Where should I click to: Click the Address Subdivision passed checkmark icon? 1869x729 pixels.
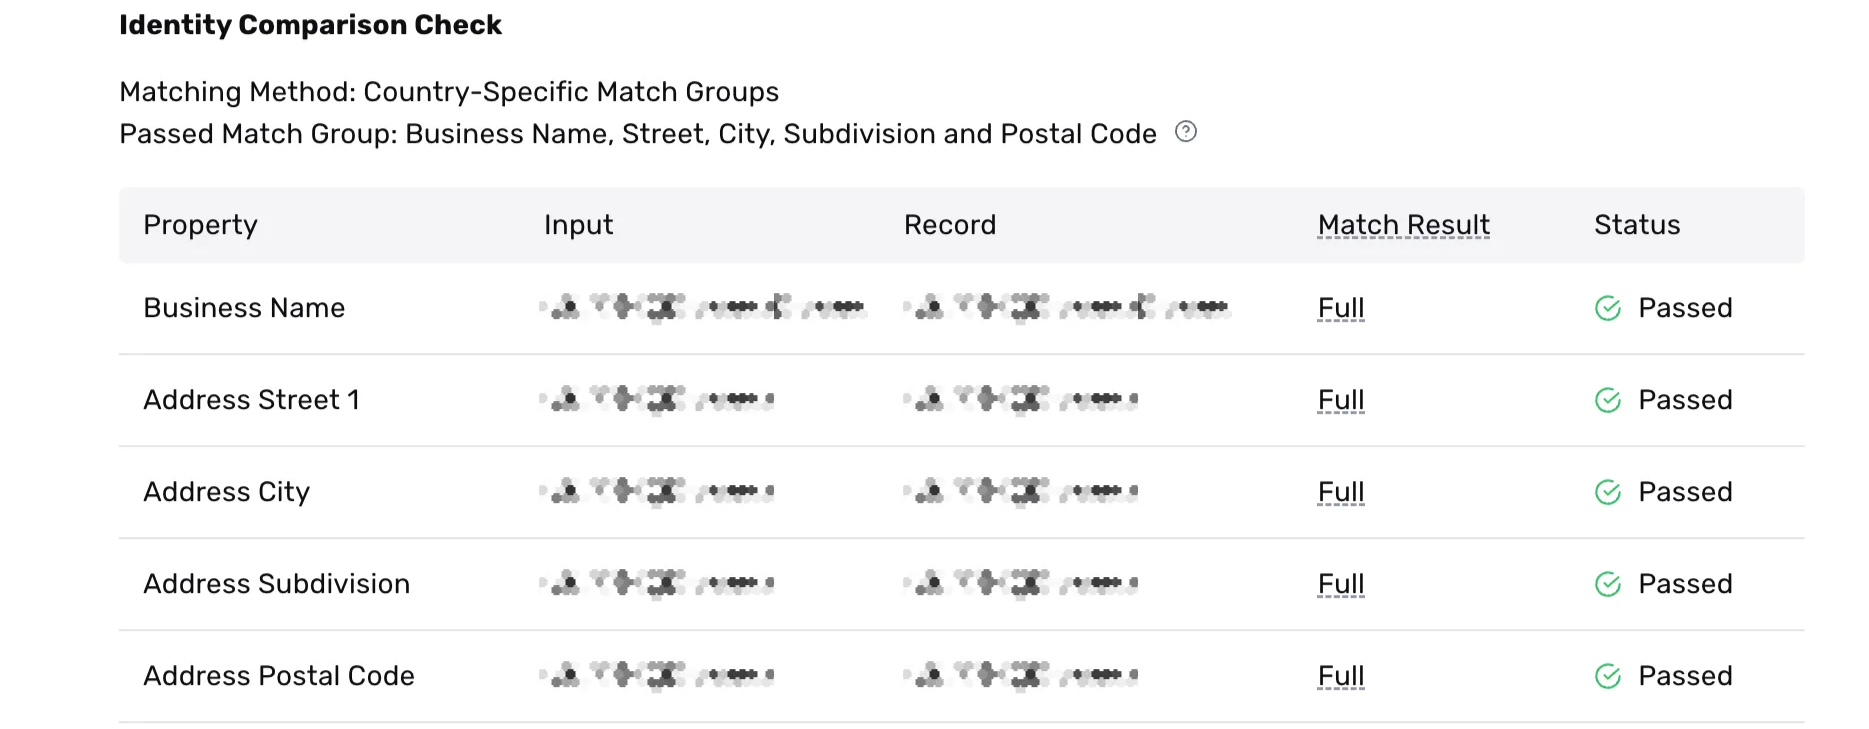pyautogui.click(x=1608, y=584)
